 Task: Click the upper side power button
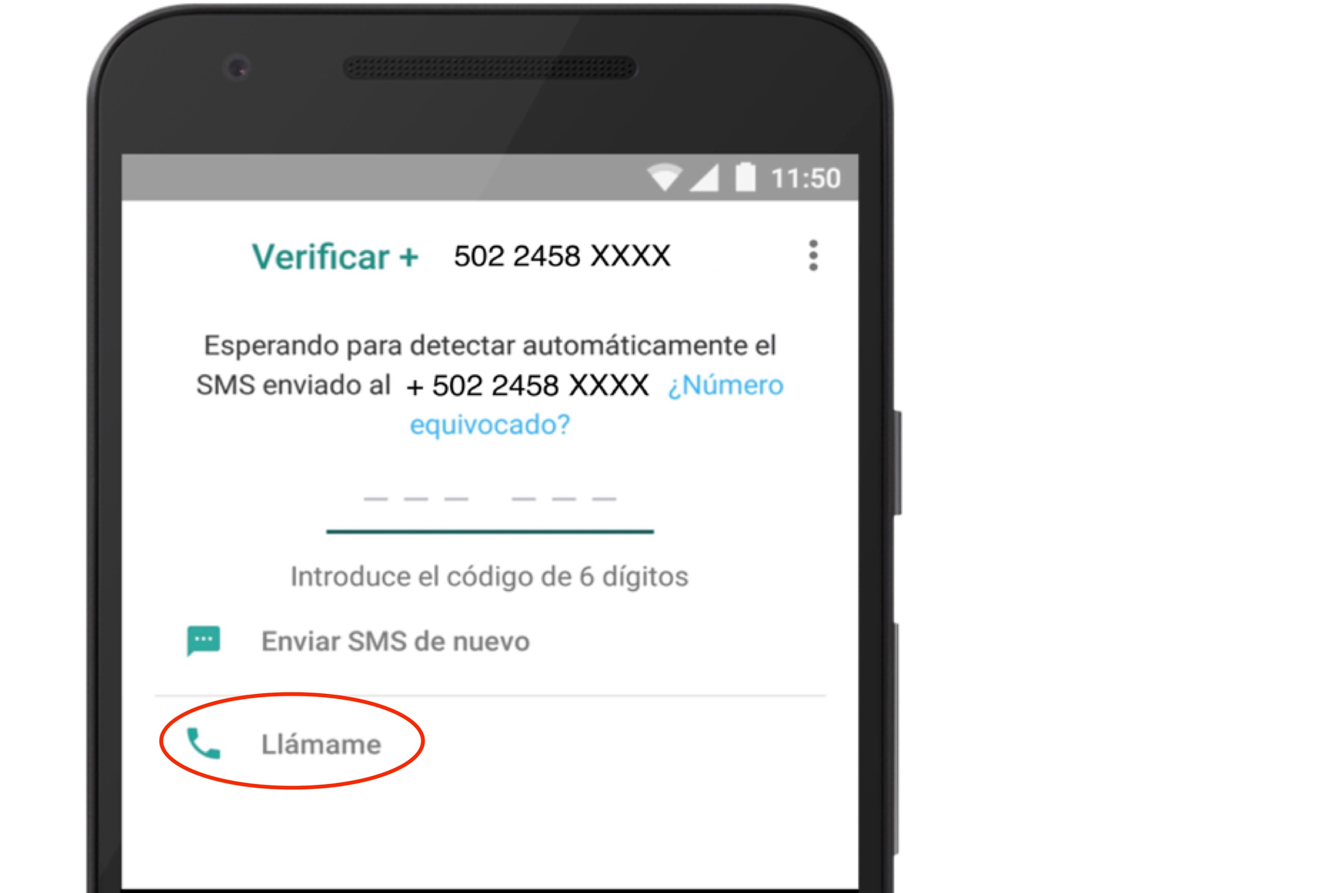(897, 462)
